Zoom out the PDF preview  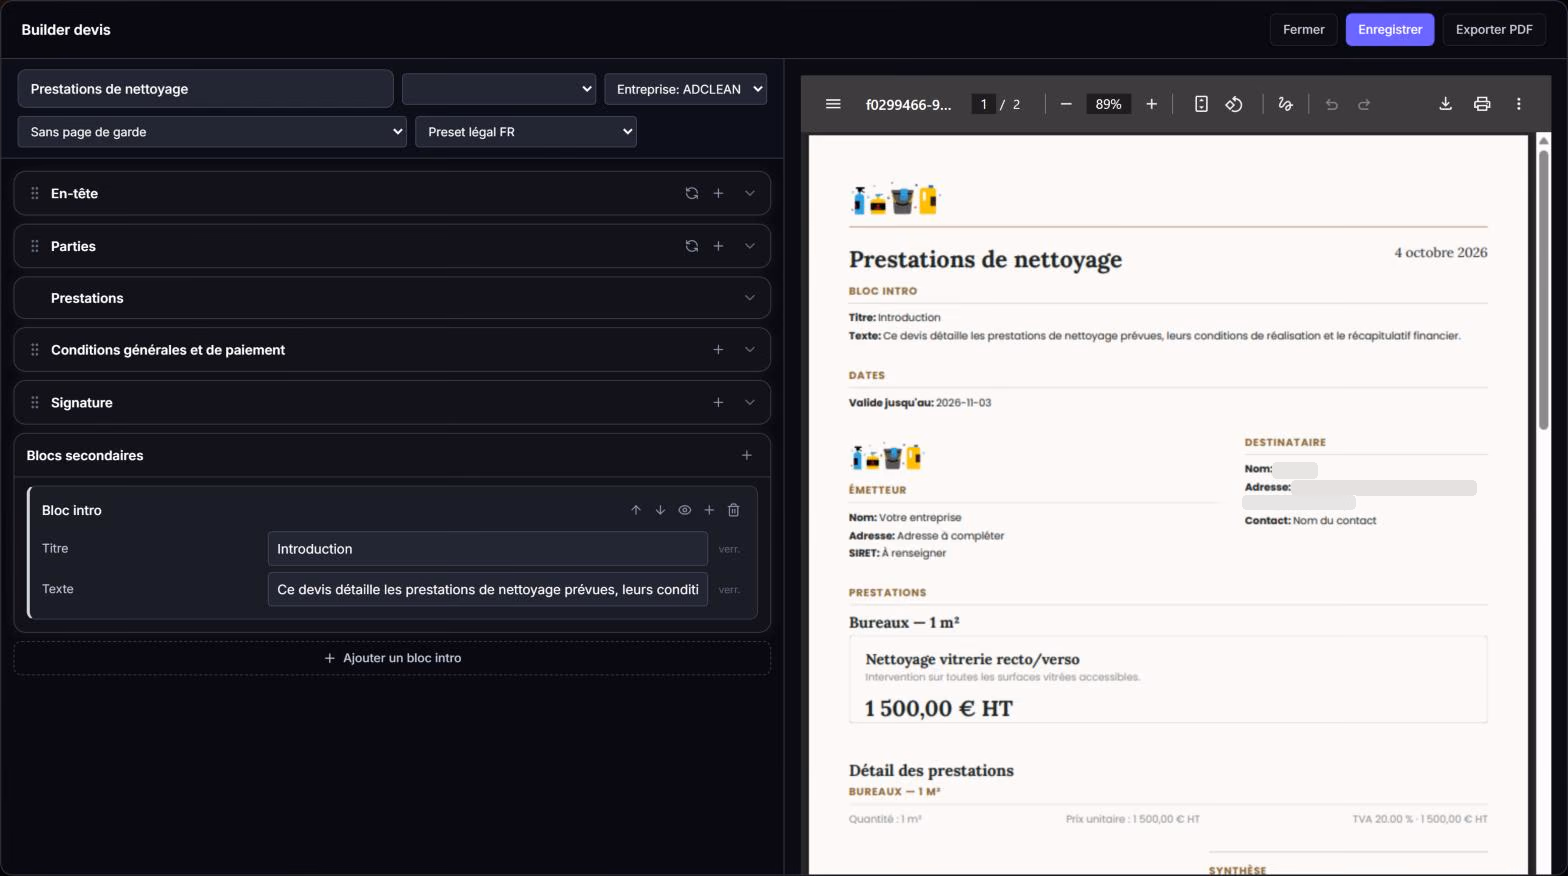1066,104
